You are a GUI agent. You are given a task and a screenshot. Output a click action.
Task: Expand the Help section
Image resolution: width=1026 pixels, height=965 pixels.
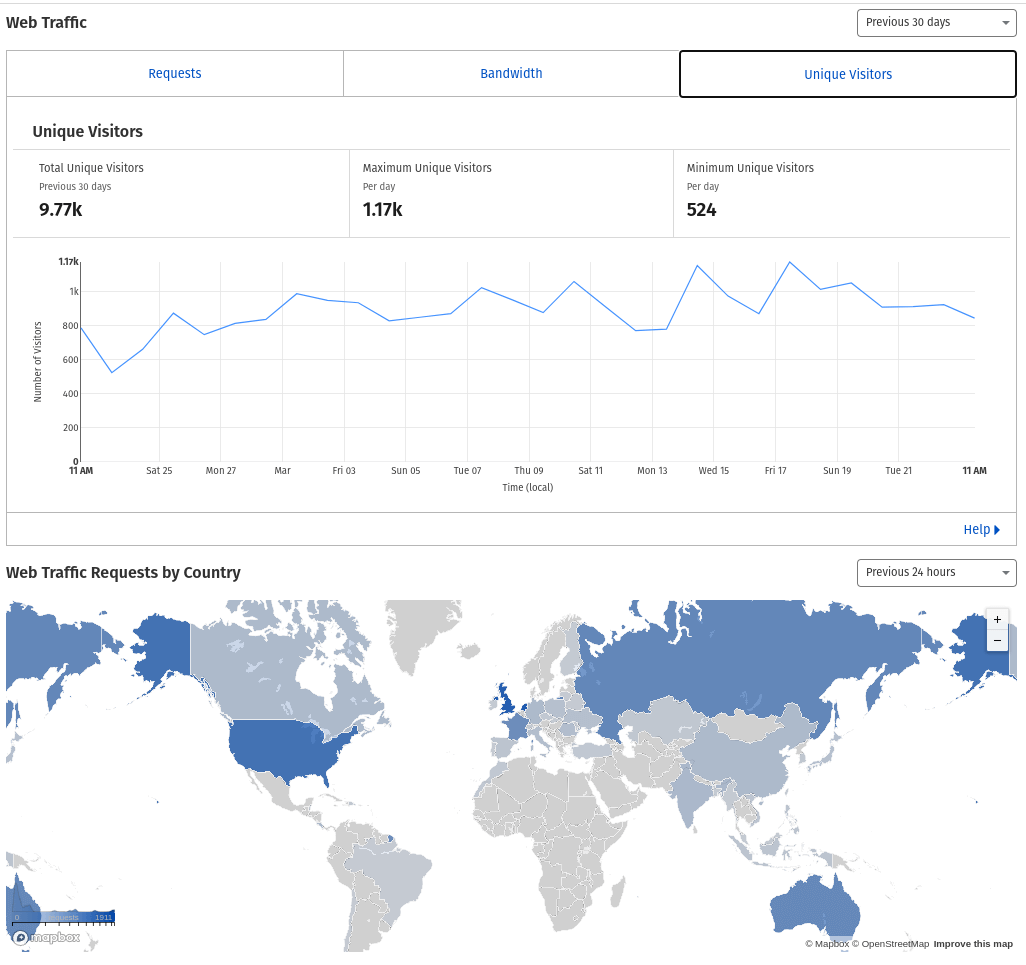(977, 530)
